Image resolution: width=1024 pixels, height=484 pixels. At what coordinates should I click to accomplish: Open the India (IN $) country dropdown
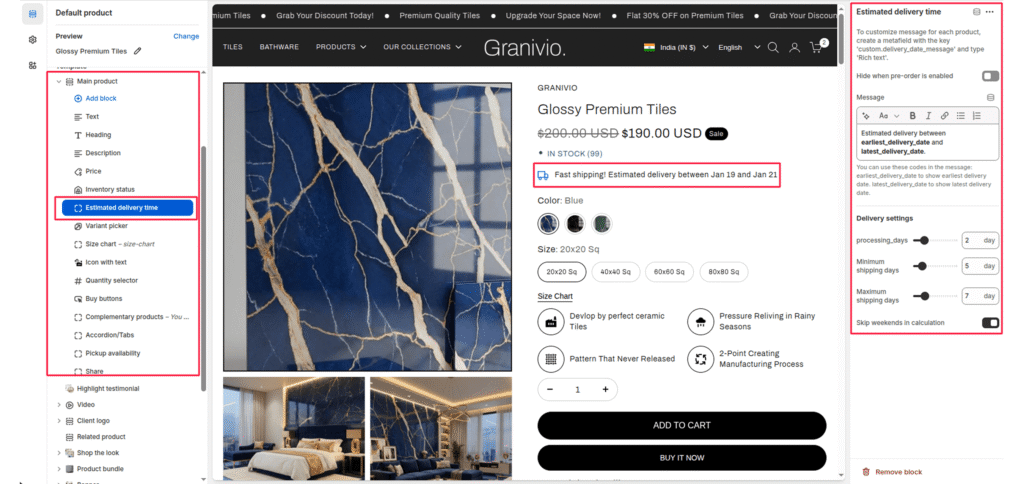676,47
